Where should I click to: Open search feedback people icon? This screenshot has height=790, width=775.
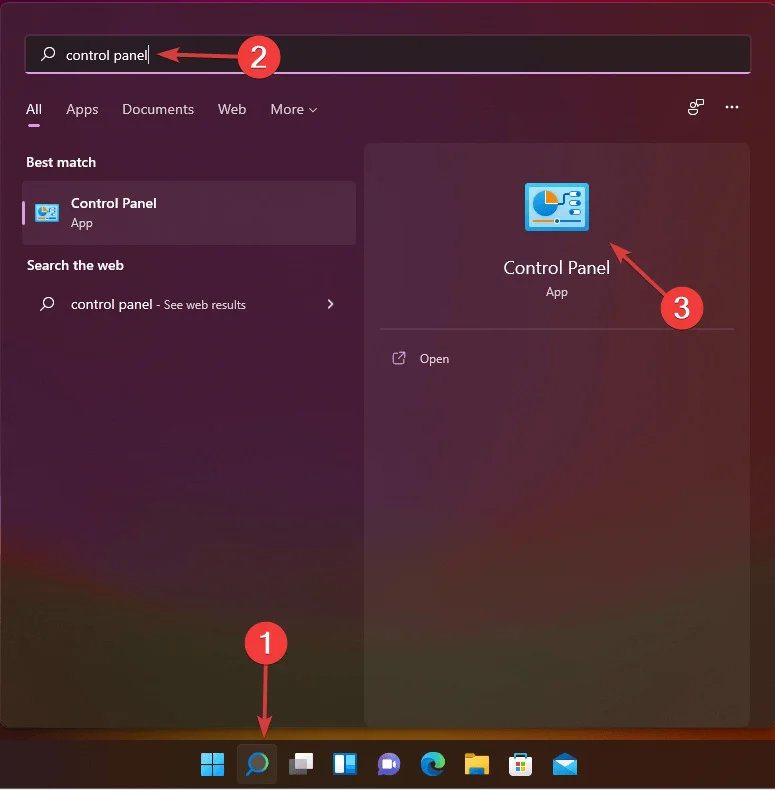tap(695, 107)
